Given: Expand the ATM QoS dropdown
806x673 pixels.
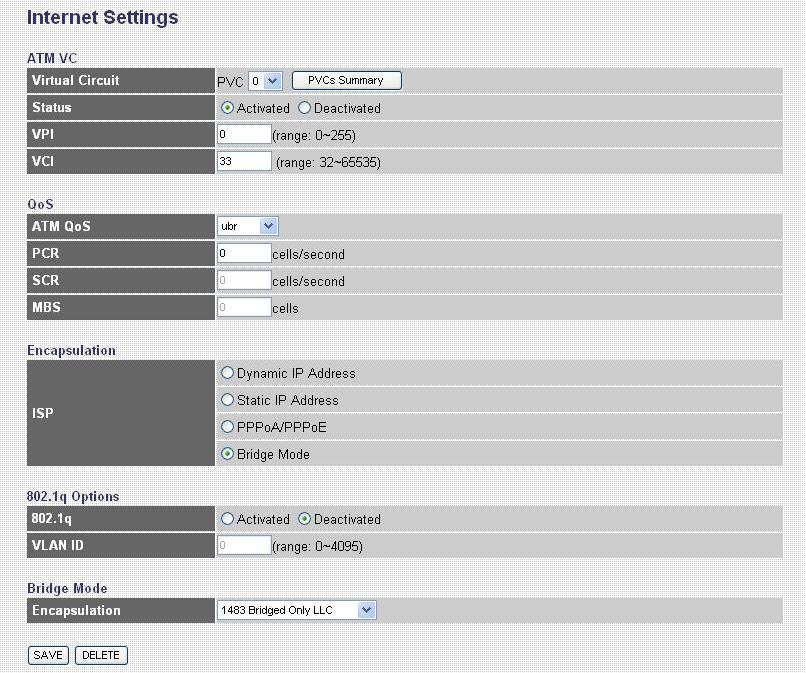Looking at the screenshot, I should point(247,226).
